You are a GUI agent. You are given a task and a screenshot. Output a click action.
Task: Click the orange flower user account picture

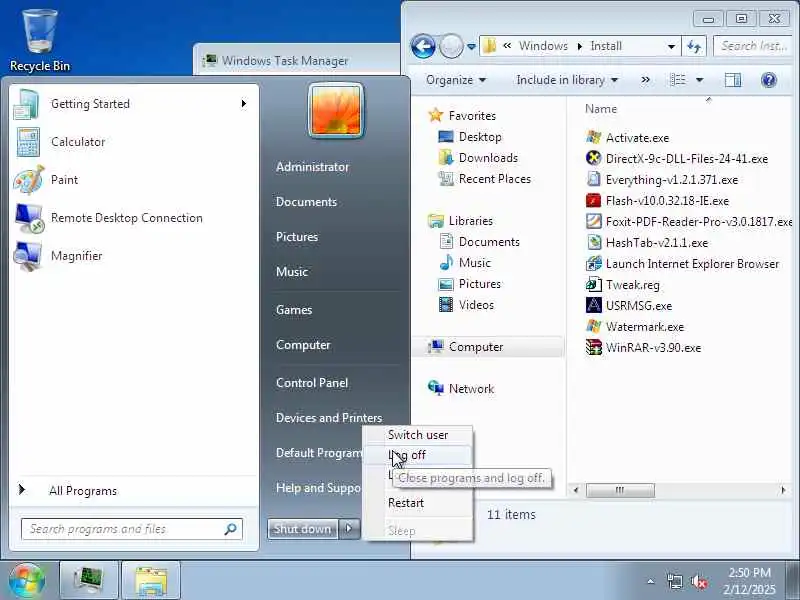point(336,111)
